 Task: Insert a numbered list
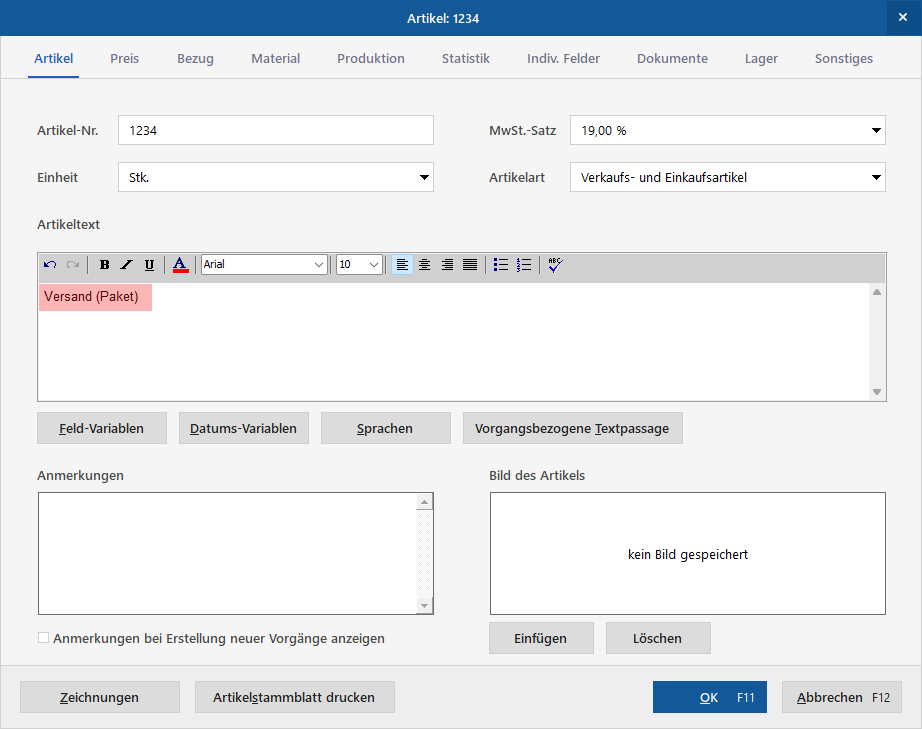pyautogui.click(x=524, y=265)
